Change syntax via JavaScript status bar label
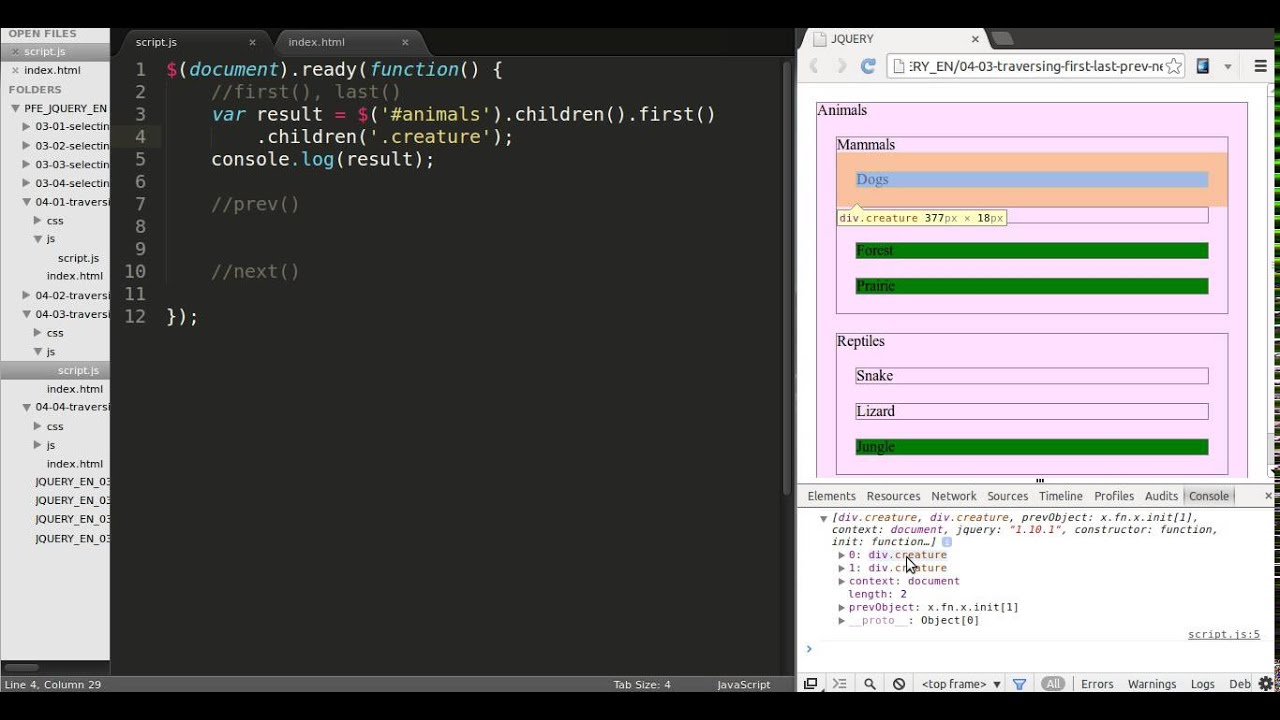Image resolution: width=1280 pixels, height=720 pixels. [743, 685]
